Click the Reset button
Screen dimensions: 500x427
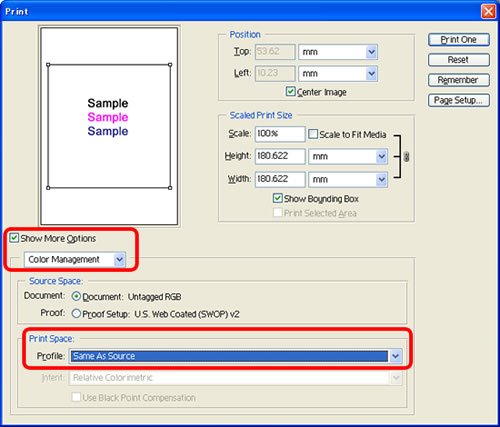pos(459,60)
